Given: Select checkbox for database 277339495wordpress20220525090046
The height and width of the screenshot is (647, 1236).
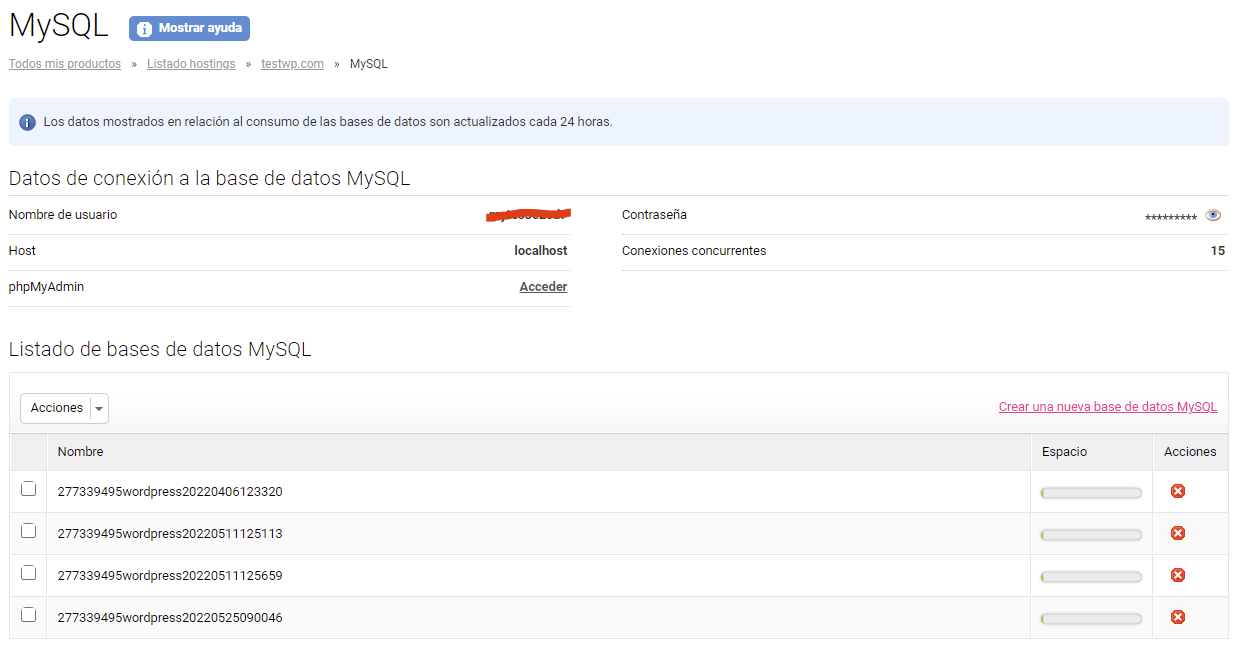Looking at the screenshot, I should pyautogui.click(x=28, y=615).
